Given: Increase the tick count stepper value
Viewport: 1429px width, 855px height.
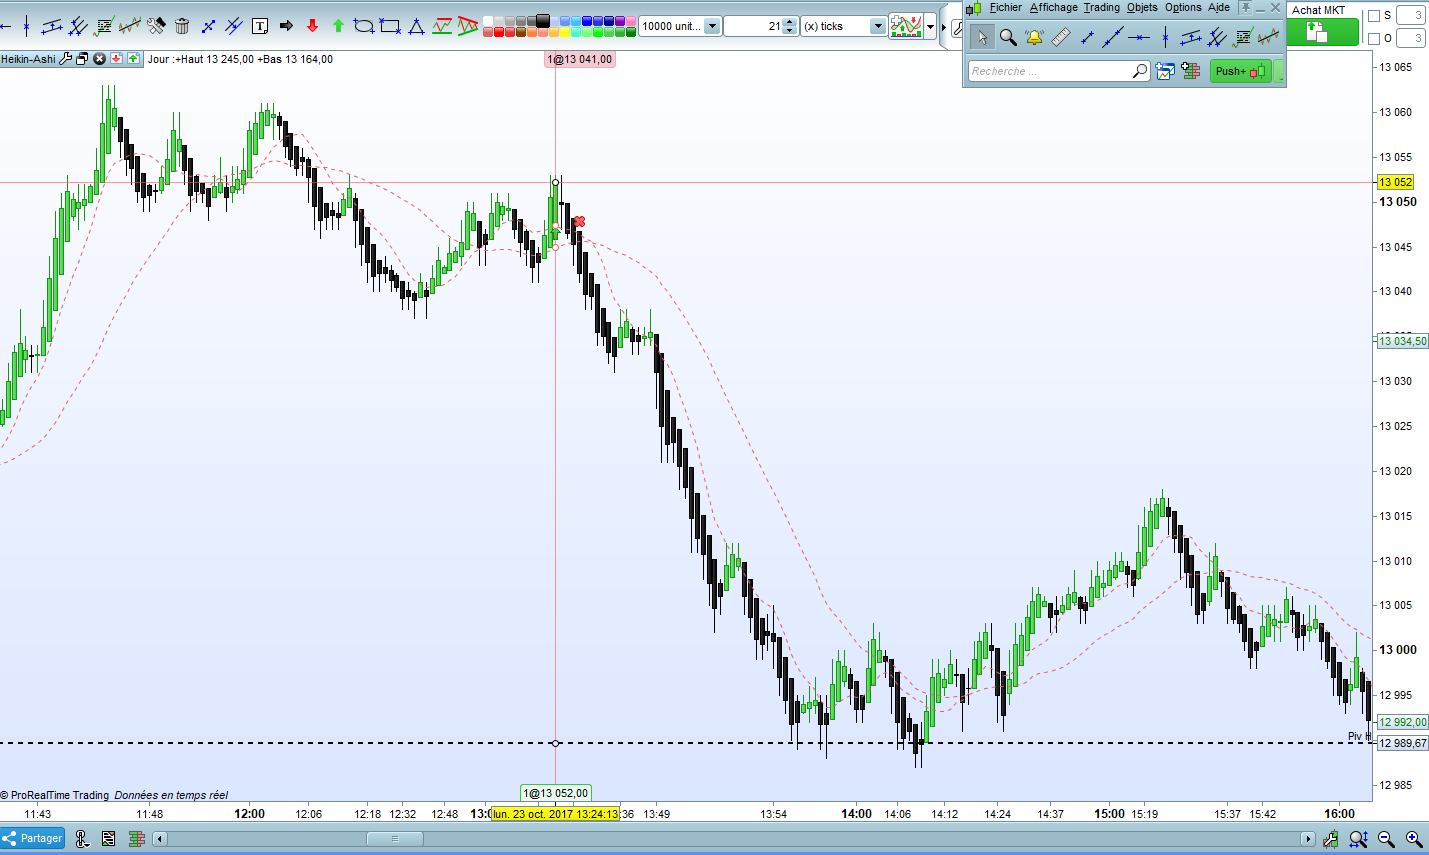Looking at the screenshot, I should point(790,22).
